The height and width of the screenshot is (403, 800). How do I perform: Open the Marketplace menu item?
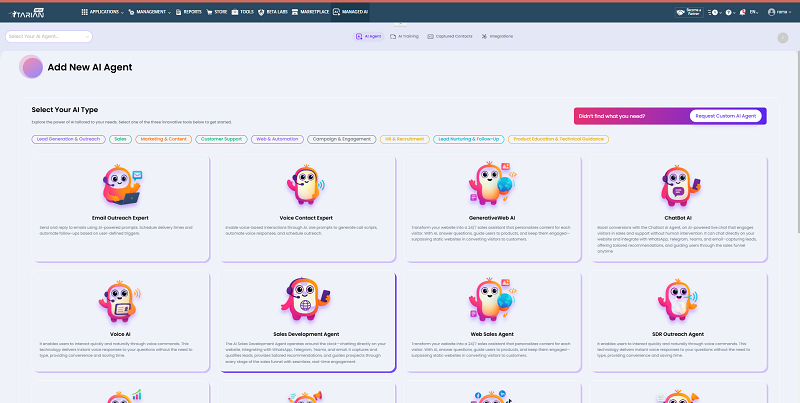310,12
